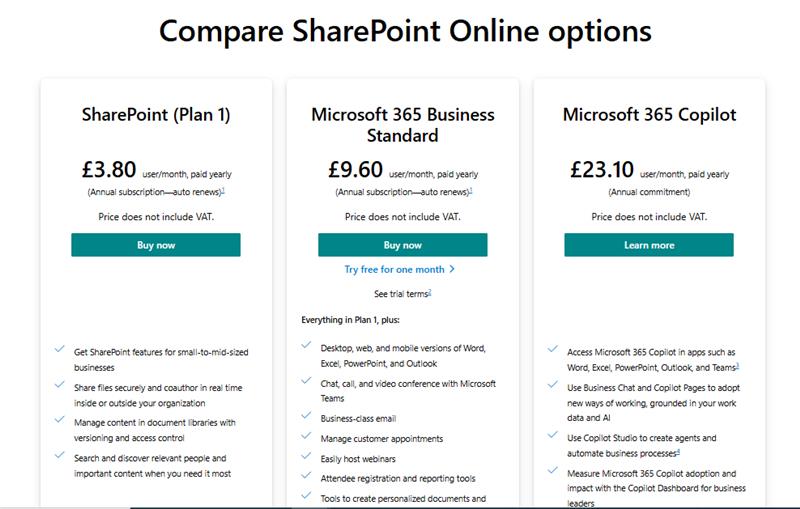Click checkmark beside Easily host webinars
Viewport: 800px width, 509px height.
click(x=306, y=455)
